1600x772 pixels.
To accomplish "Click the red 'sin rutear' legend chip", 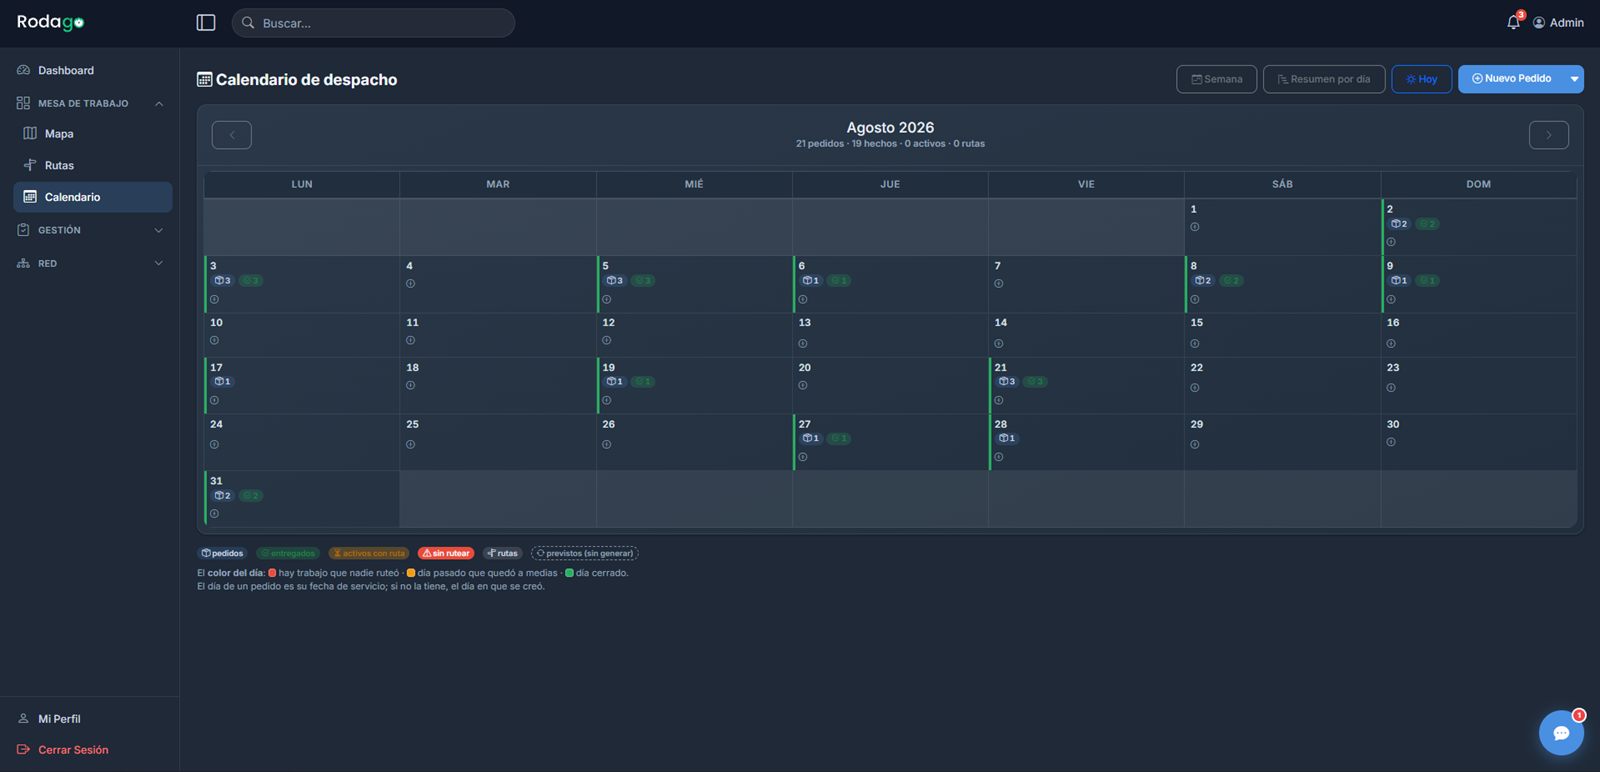I will [x=446, y=553].
